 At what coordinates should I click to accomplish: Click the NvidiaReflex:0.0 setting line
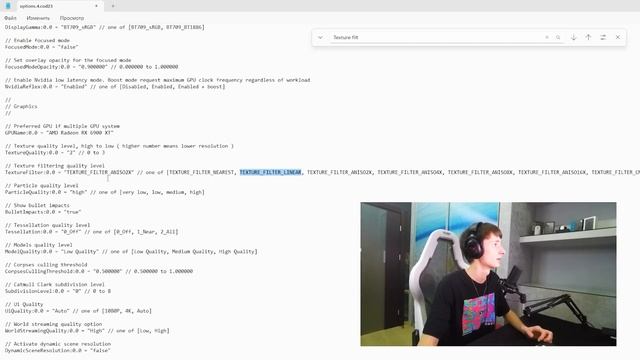coord(115,87)
